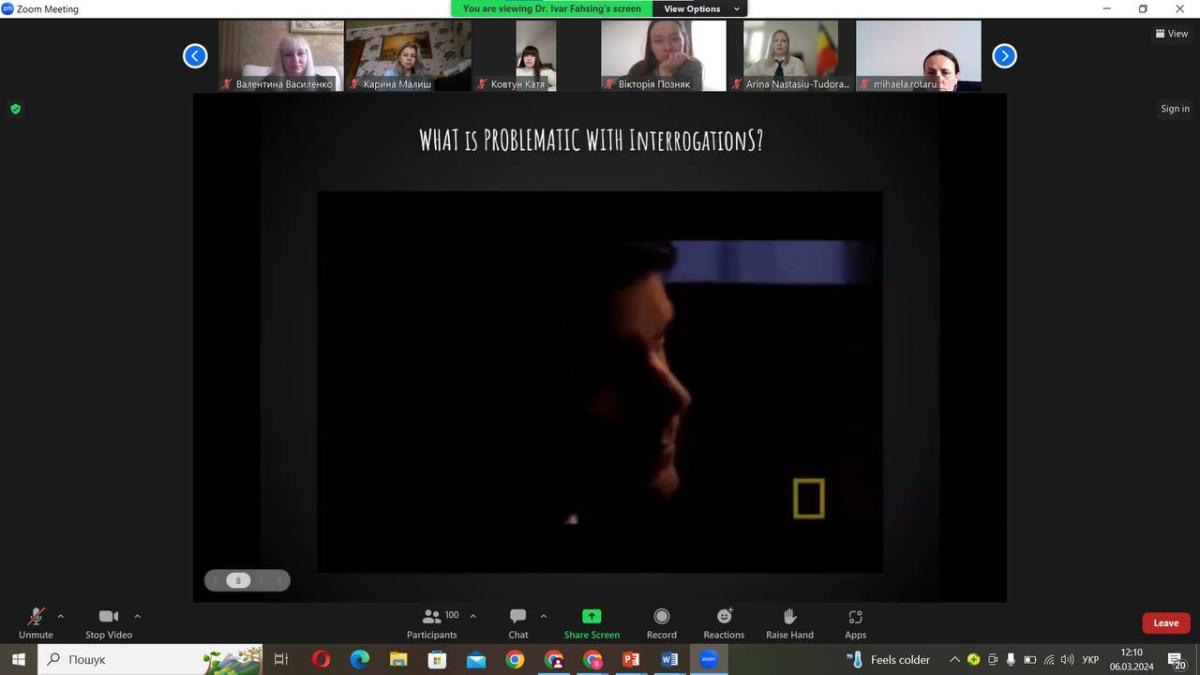Expand video options arrow beside Stop Video
Image resolution: width=1200 pixels, height=675 pixels.
click(137, 616)
